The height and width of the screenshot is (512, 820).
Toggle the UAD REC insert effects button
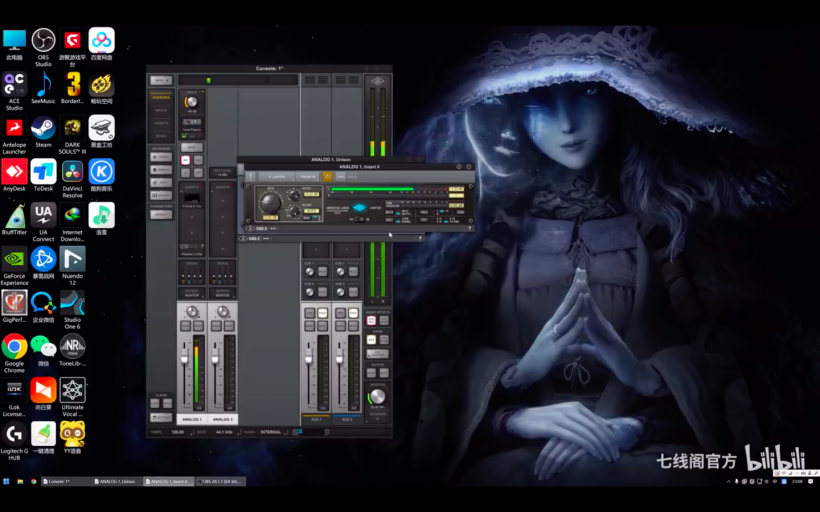point(371,320)
